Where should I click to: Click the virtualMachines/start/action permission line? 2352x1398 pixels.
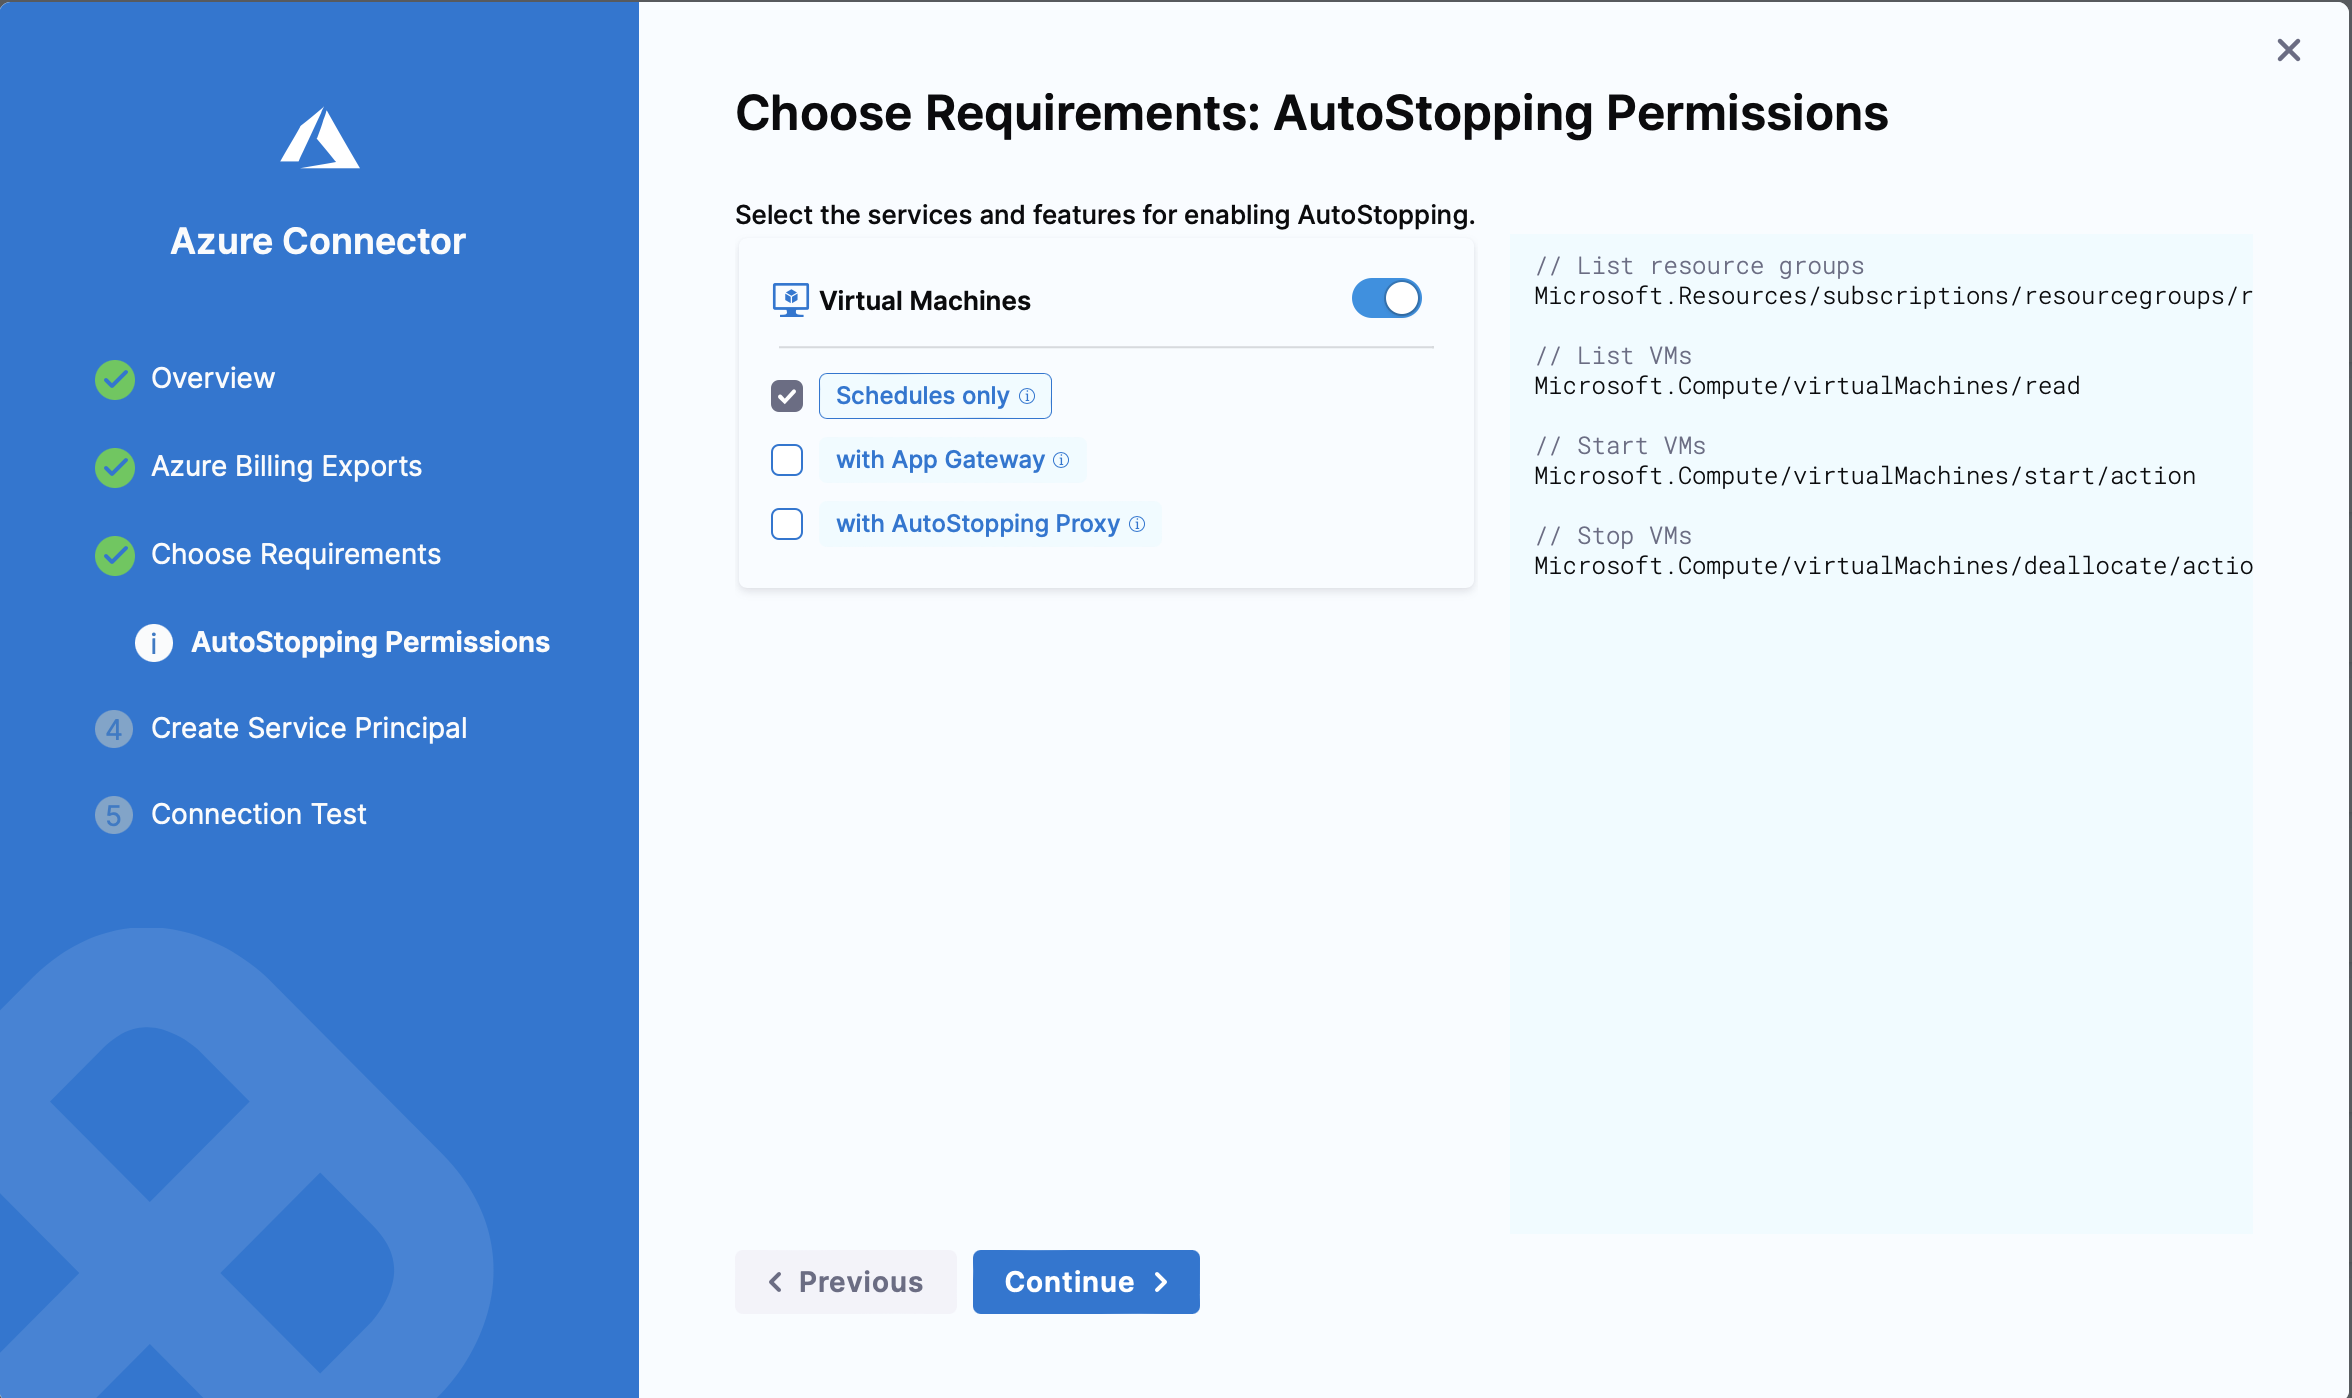(1864, 476)
